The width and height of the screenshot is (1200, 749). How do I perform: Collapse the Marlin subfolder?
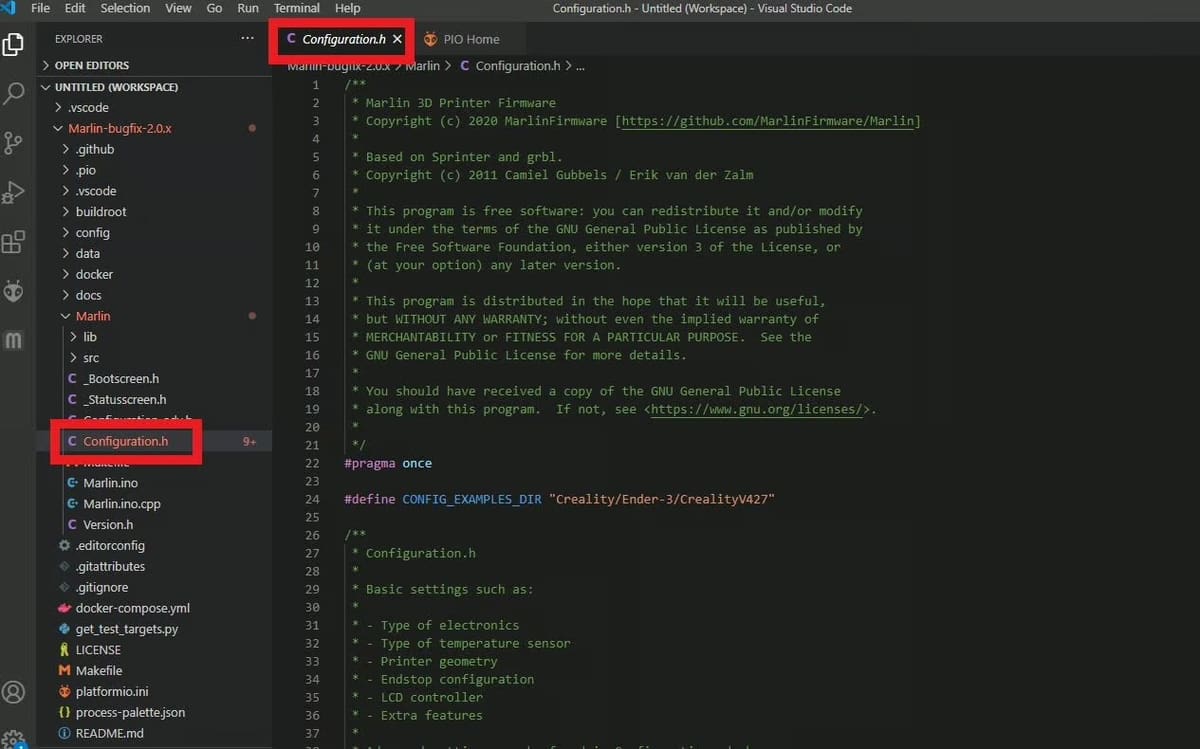click(x=66, y=316)
